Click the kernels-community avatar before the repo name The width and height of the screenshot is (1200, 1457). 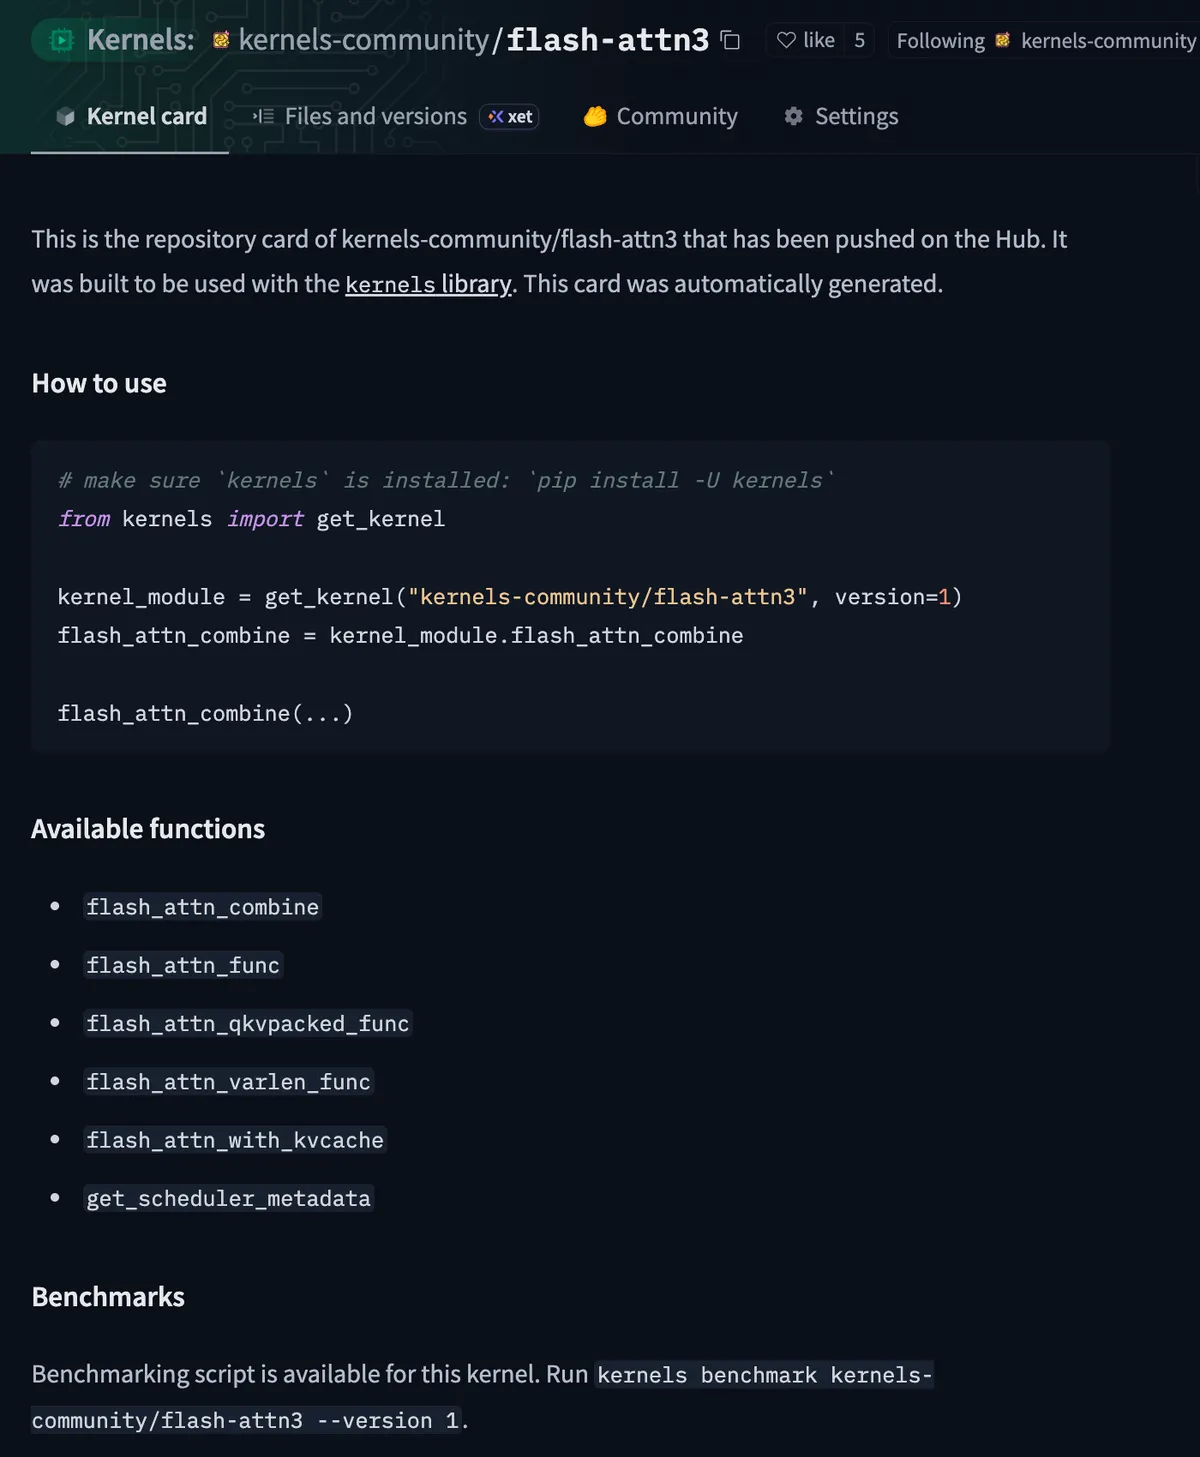[221, 40]
